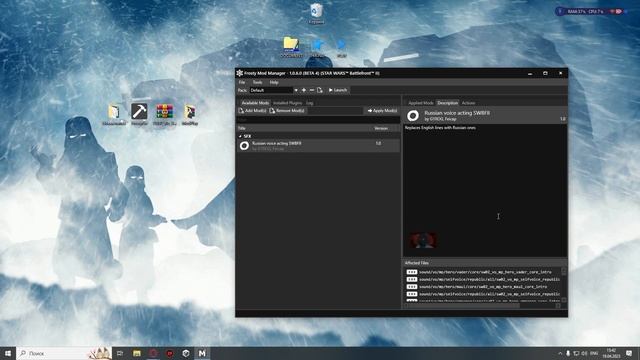Click the taskbar search box
The image size is (640, 360).
pos(64,353)
